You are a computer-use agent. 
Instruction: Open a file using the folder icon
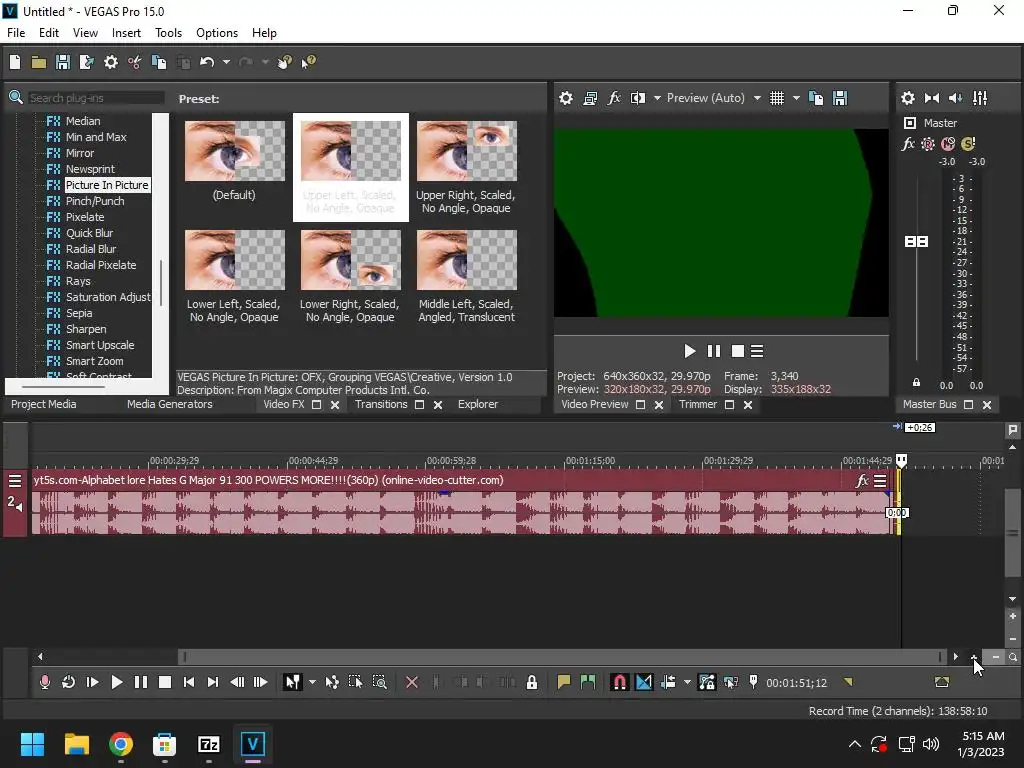point(39,62)
